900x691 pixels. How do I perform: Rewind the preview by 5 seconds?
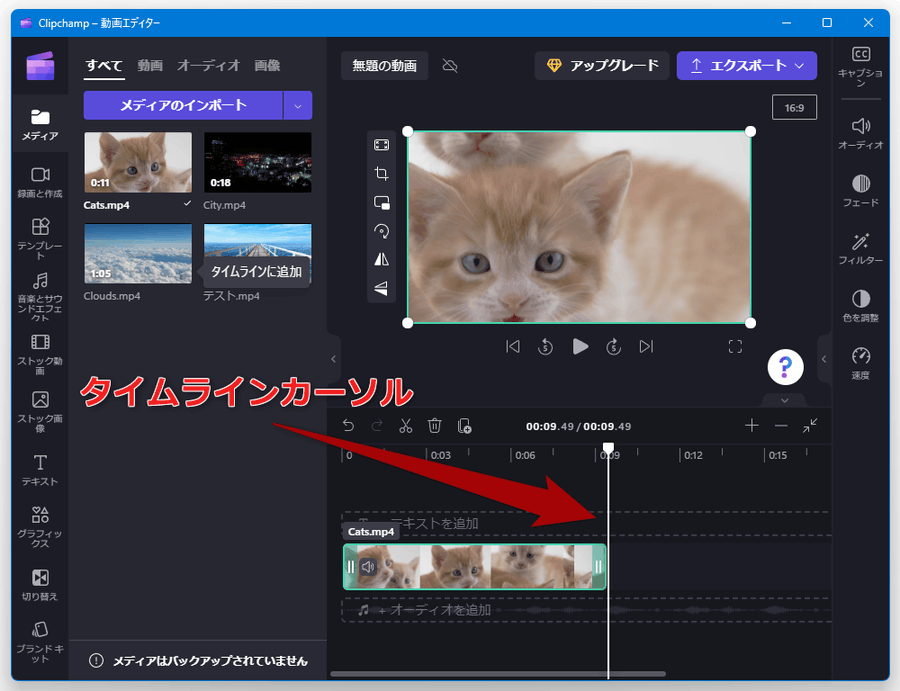tap(545, 347)
